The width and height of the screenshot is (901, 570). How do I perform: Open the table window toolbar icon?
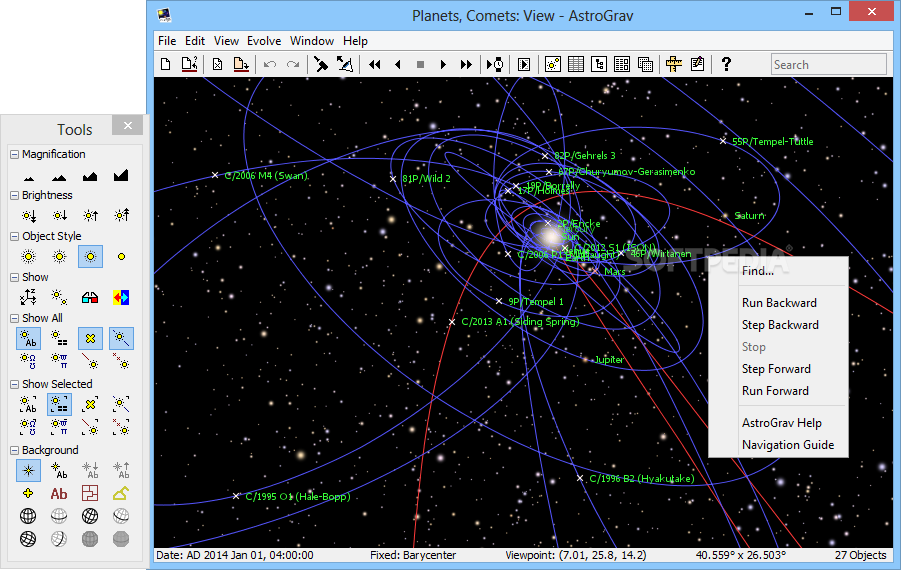576,64
